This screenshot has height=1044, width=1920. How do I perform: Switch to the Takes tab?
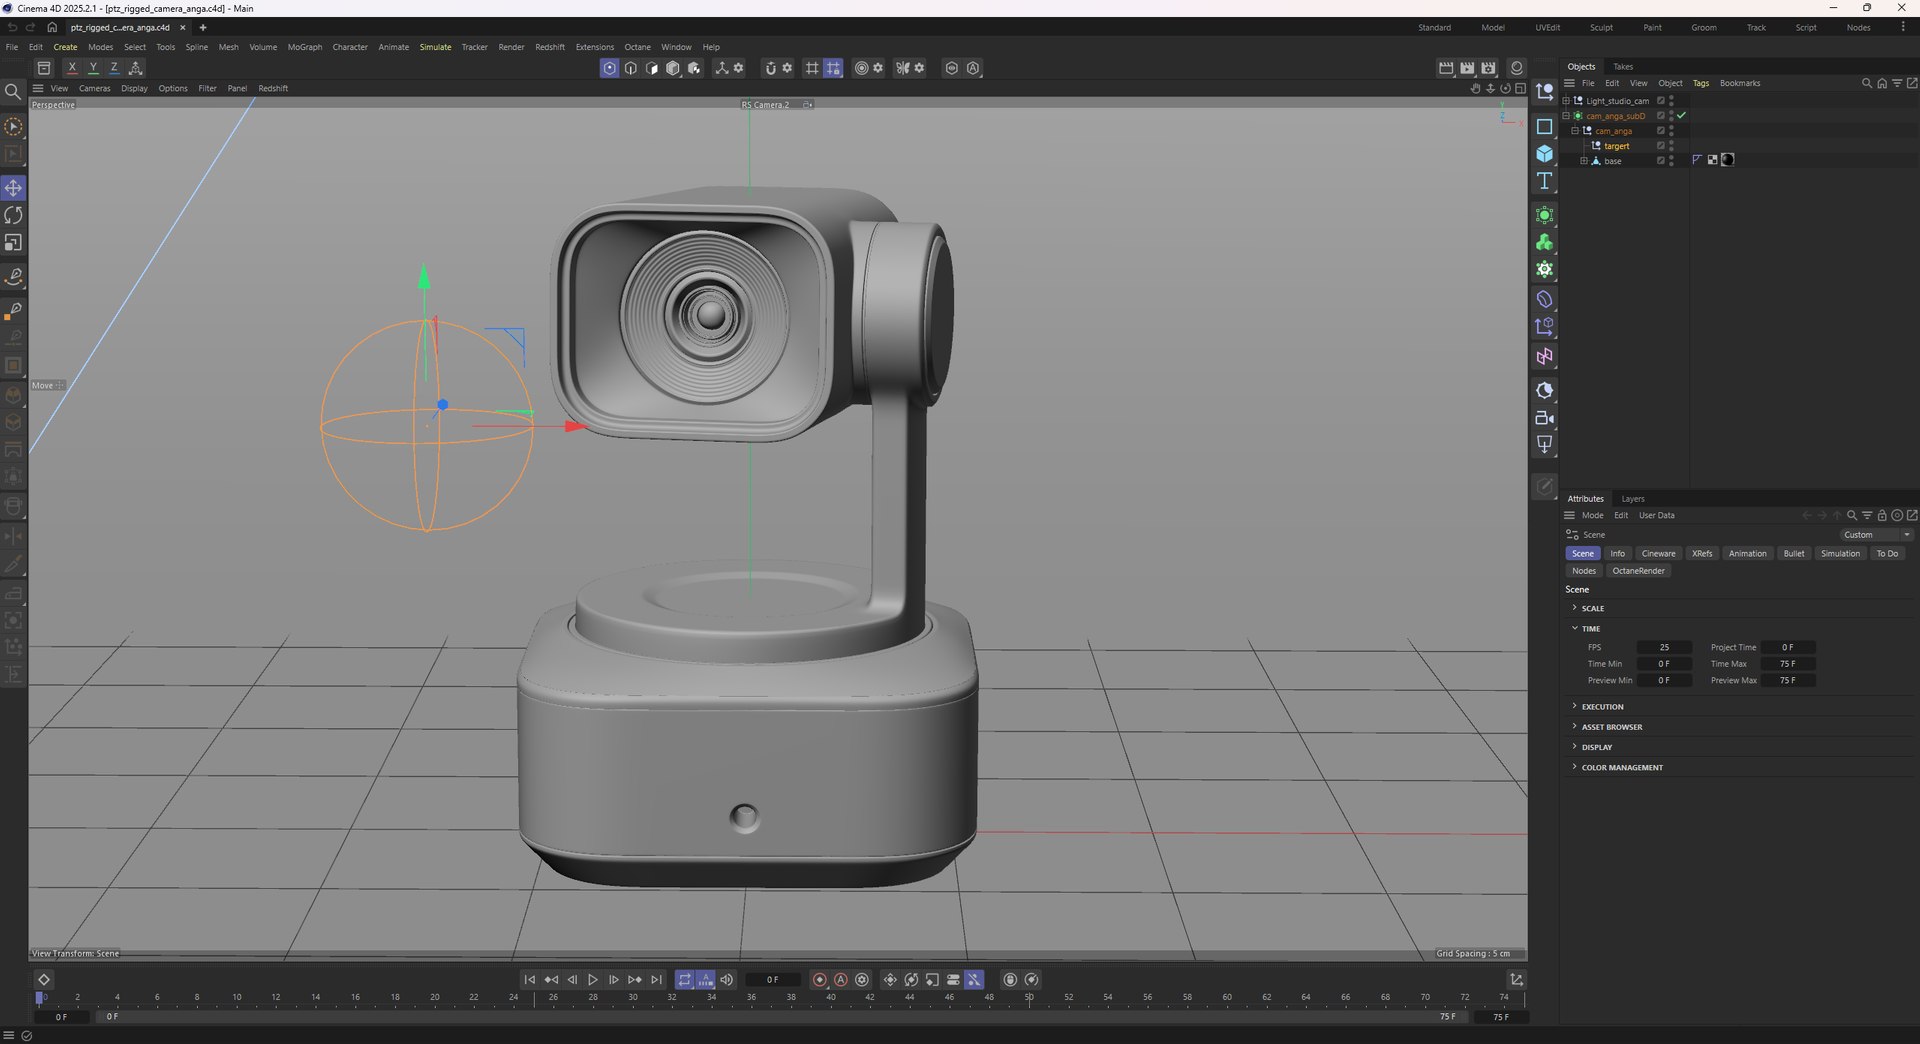[x=1623, y=67]
